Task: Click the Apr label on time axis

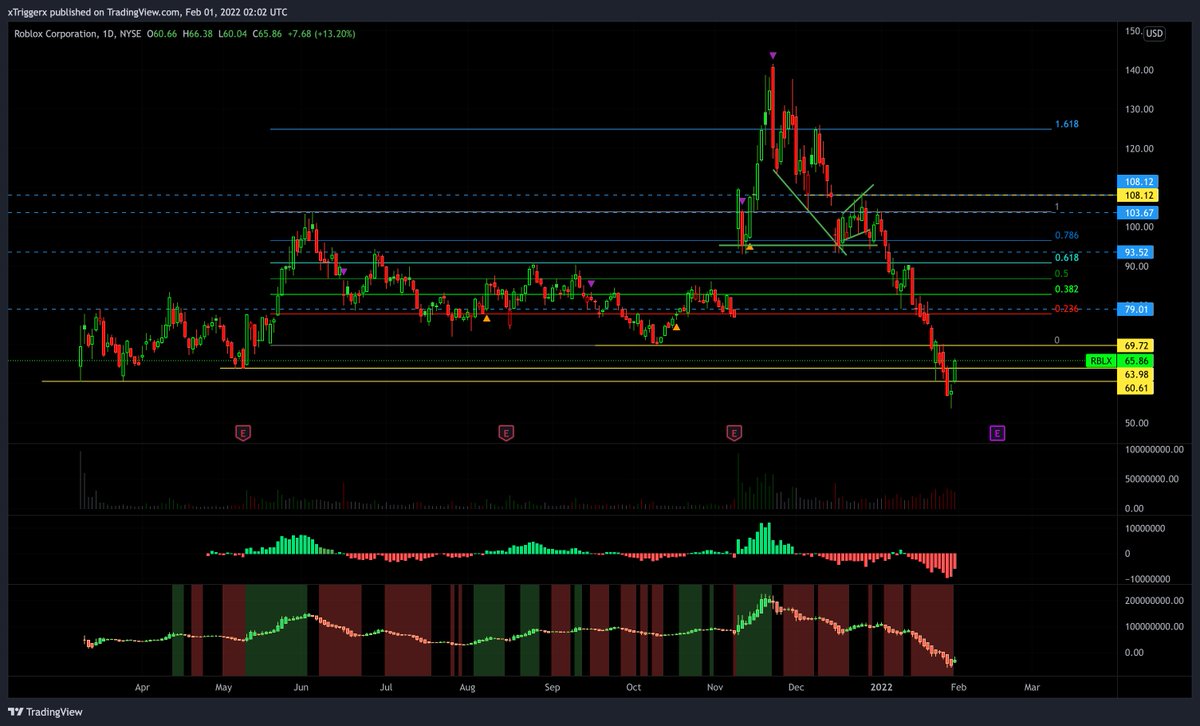Action: point(142,687)
